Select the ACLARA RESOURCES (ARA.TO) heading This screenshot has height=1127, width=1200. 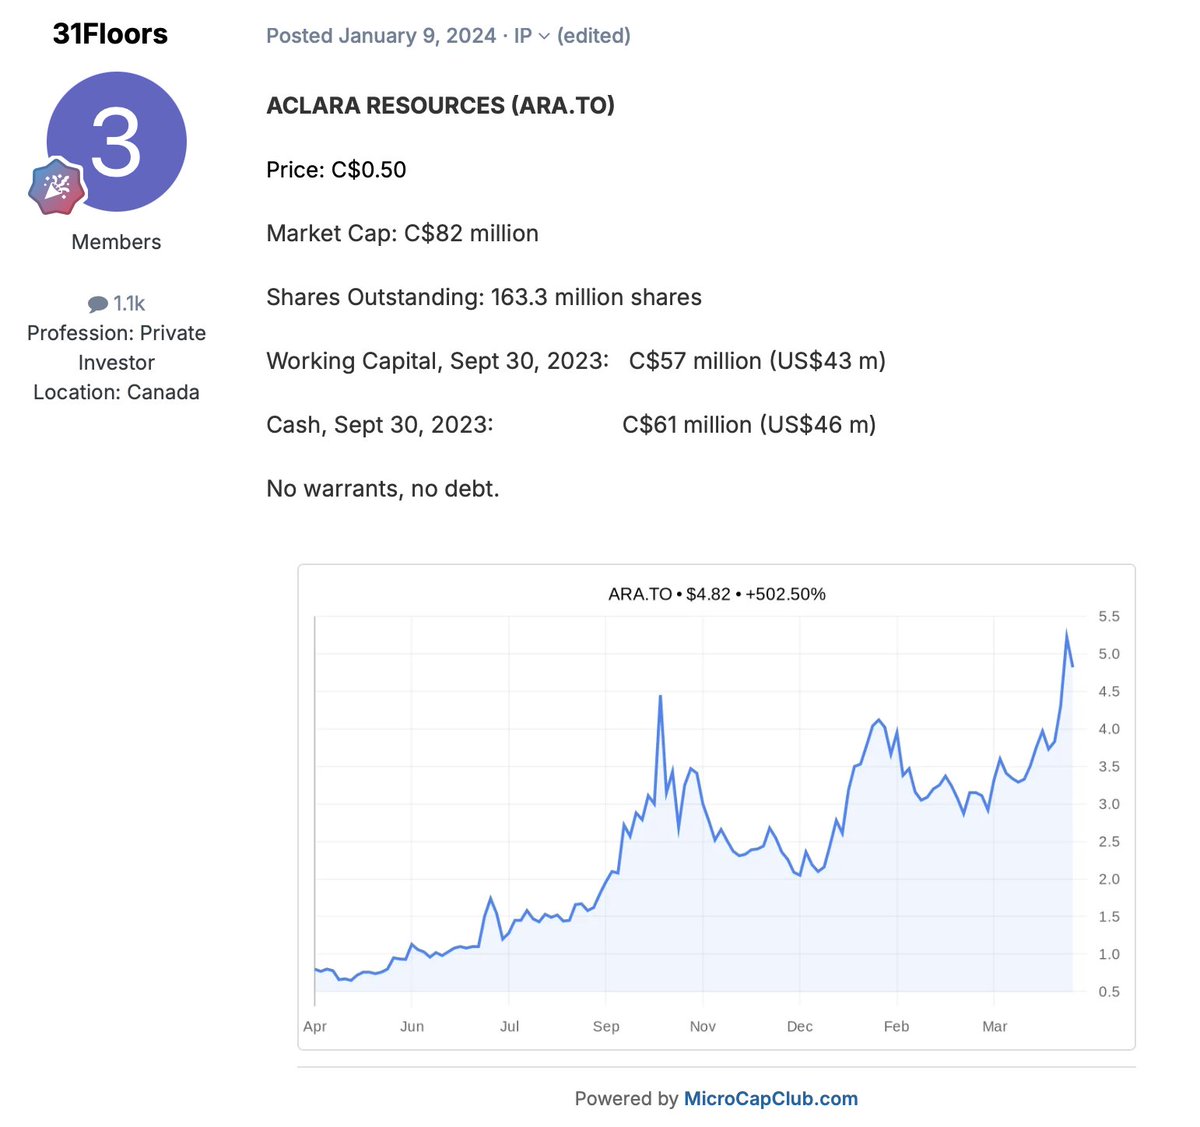(441, 105)
